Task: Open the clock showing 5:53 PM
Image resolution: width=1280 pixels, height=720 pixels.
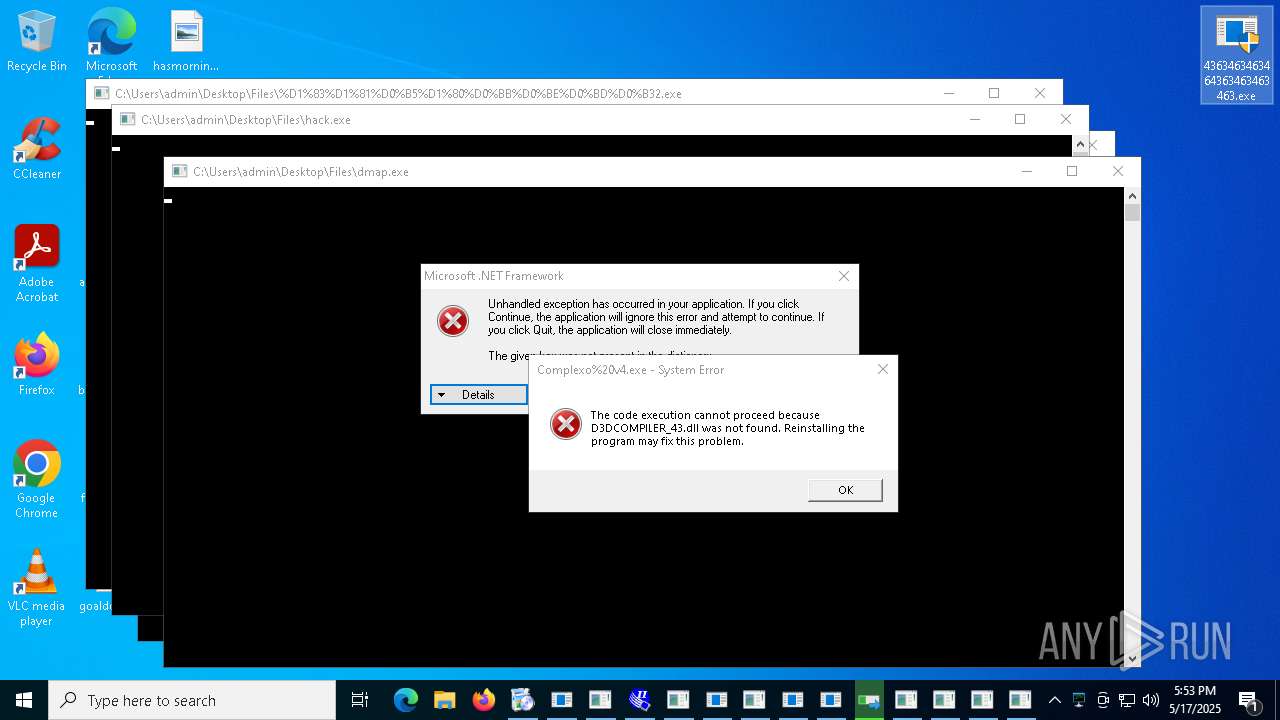Action: click(1195, 700)
